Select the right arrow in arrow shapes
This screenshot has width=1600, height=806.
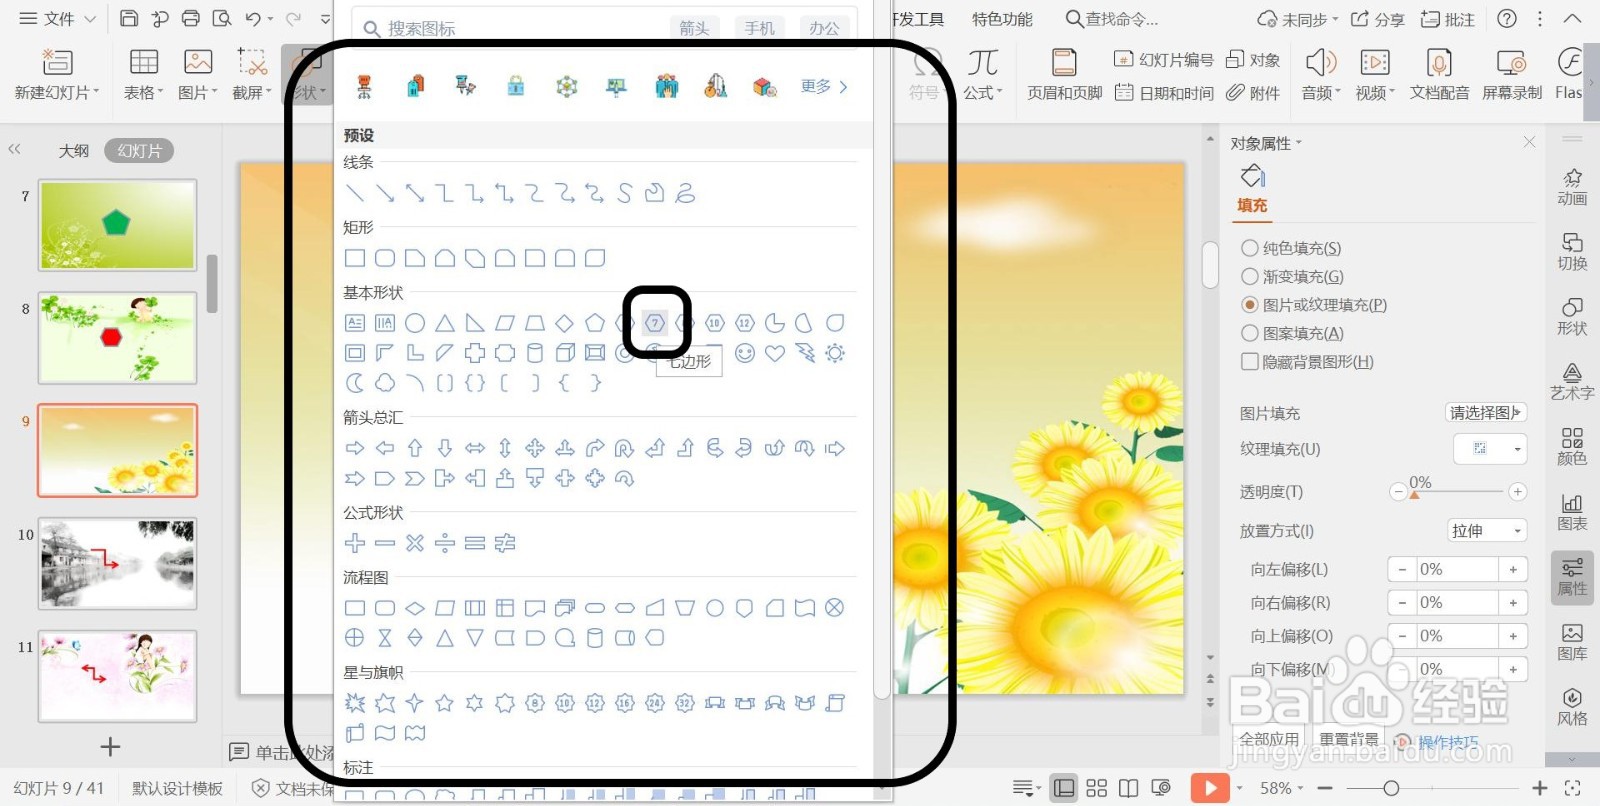click(355, 448)
